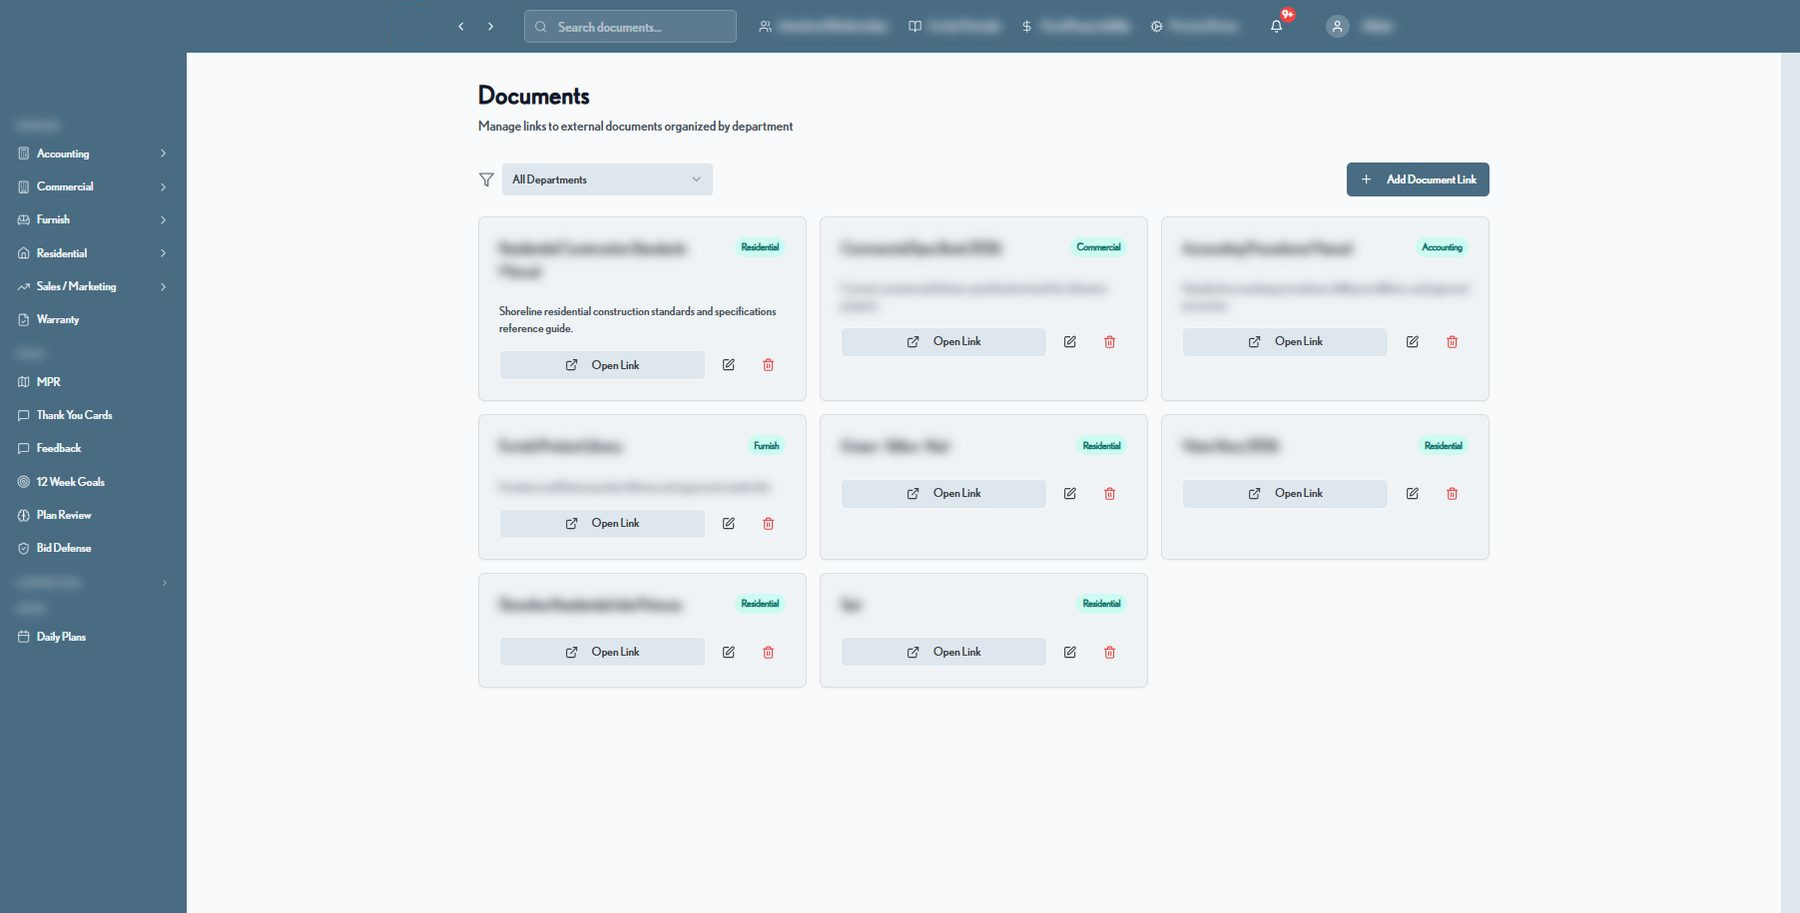1800x913 pixels.
Task: Open the All Departments filter dropdown
Action: click(607, 180)
